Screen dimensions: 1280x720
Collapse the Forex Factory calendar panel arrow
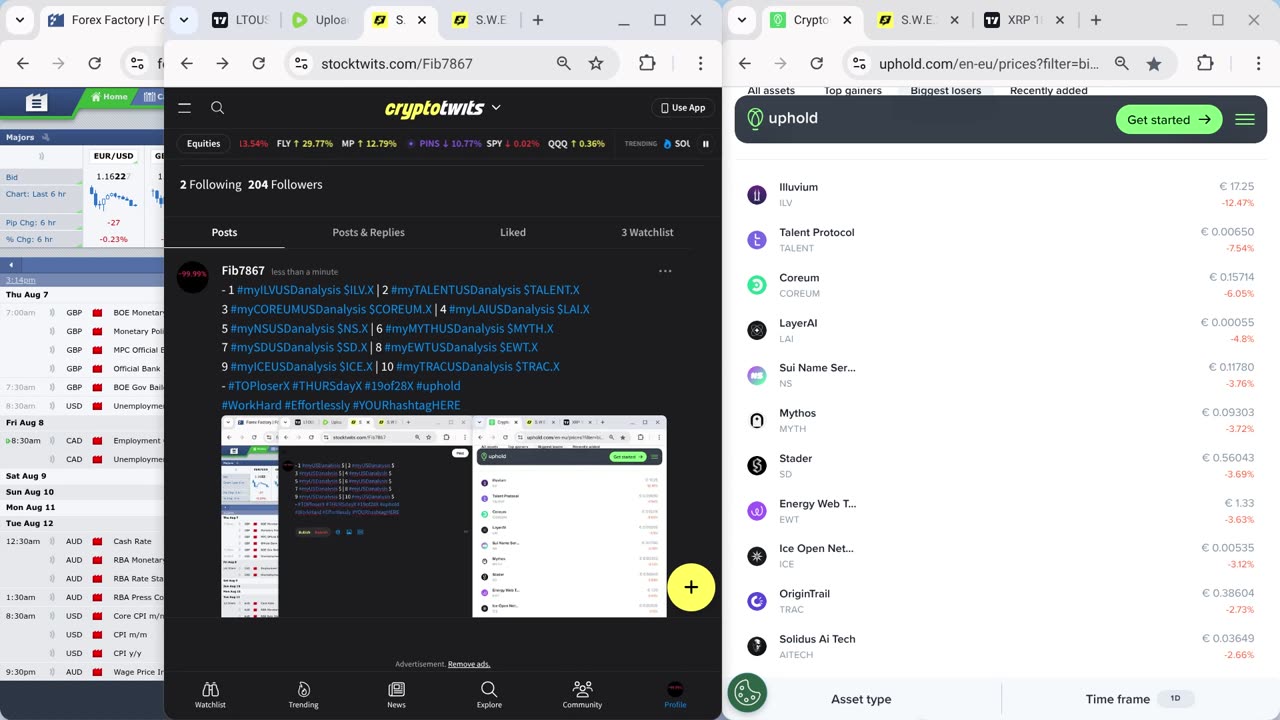pos(11,264)
